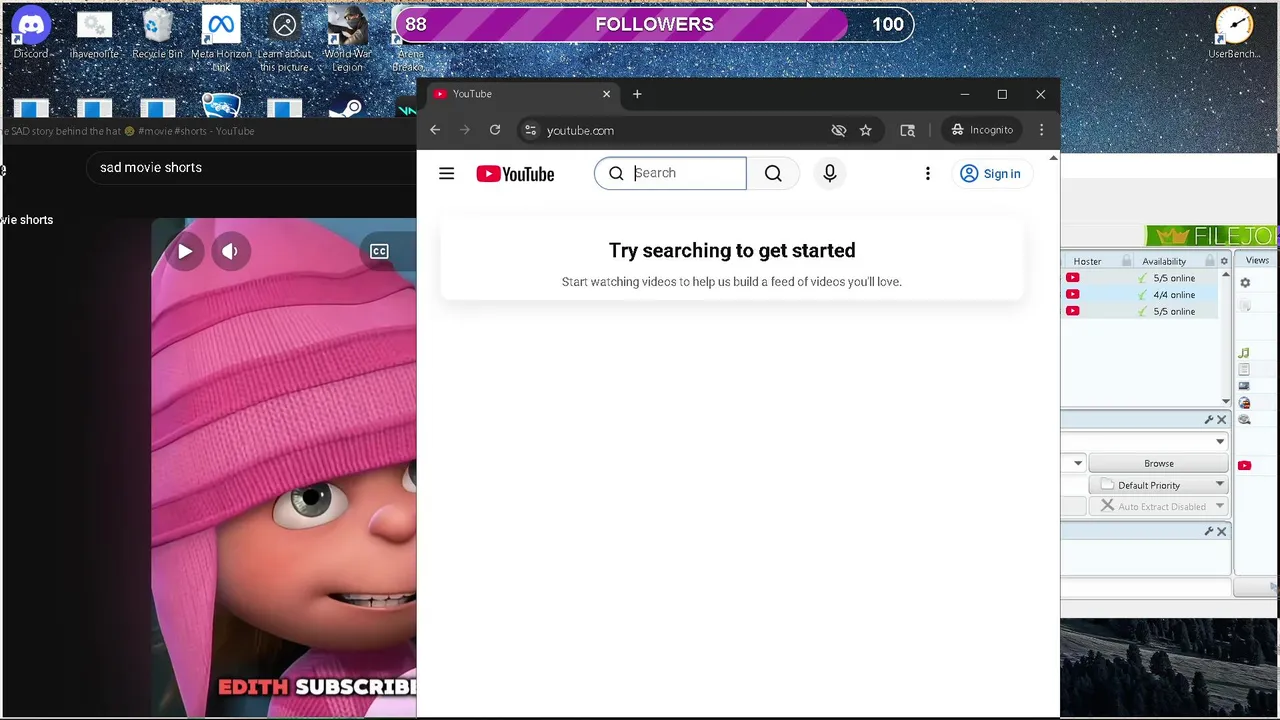Open a new Chrome tab

[637, 94]
